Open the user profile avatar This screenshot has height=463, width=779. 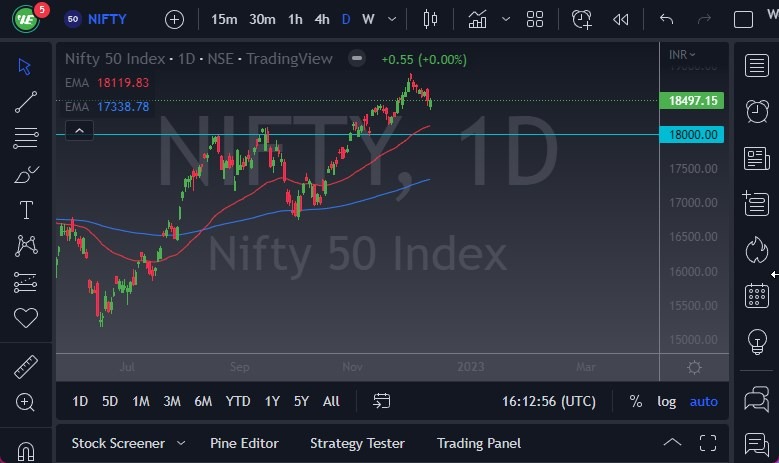(x=26, y=19)
